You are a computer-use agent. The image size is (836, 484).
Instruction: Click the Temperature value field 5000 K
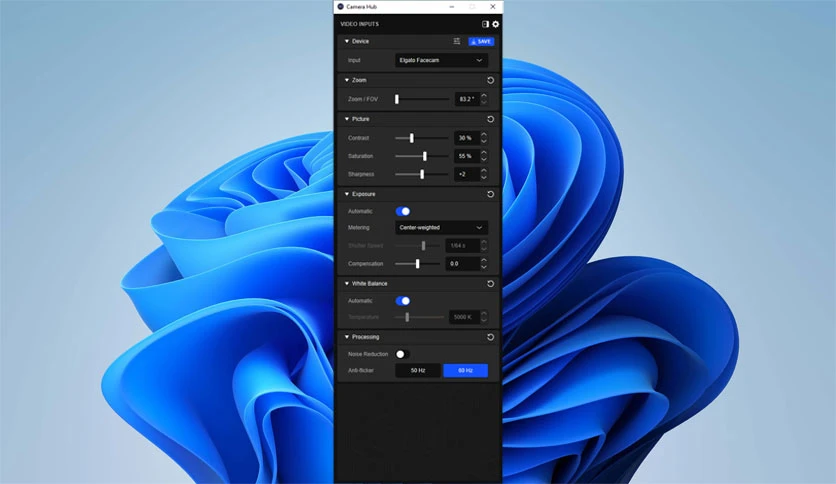click(464, 317)
